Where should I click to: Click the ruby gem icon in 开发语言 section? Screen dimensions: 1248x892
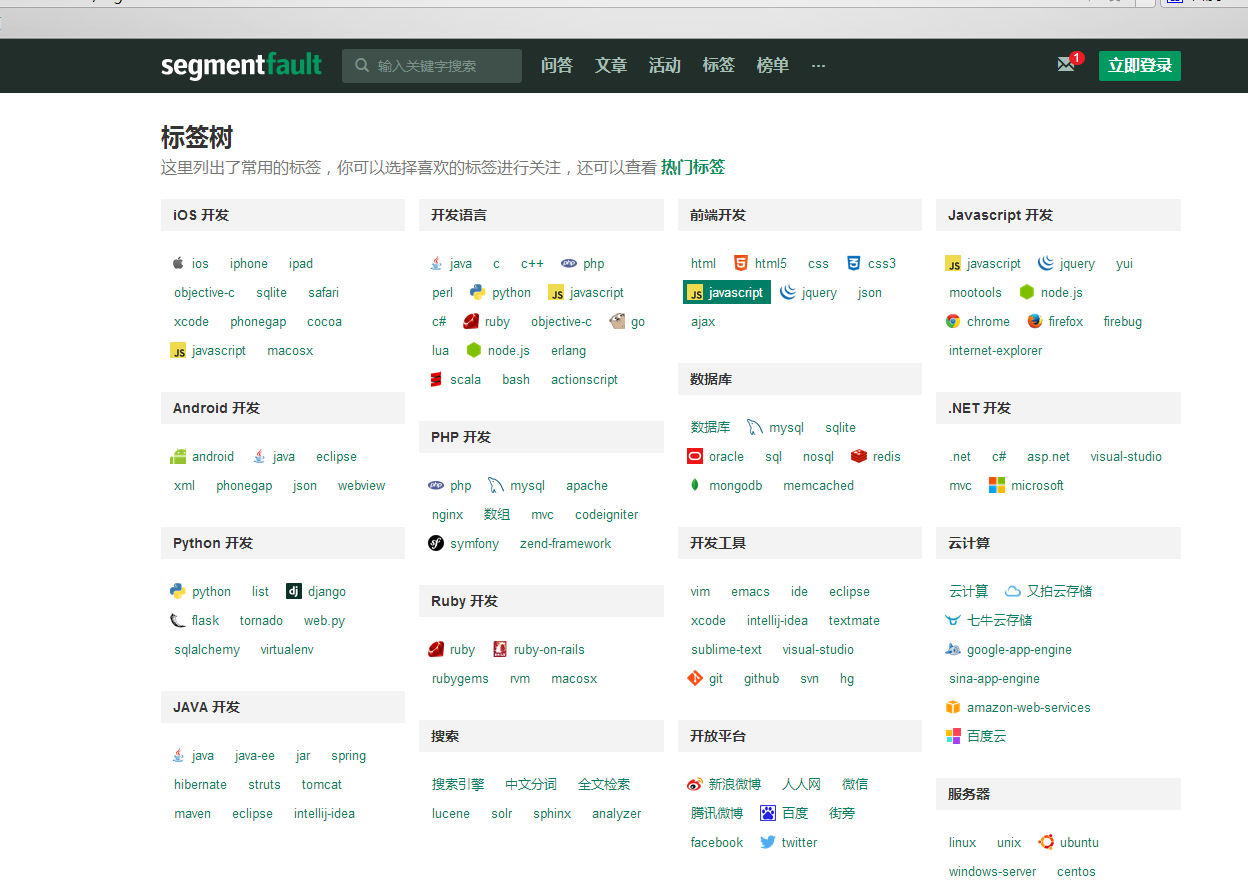471,321
